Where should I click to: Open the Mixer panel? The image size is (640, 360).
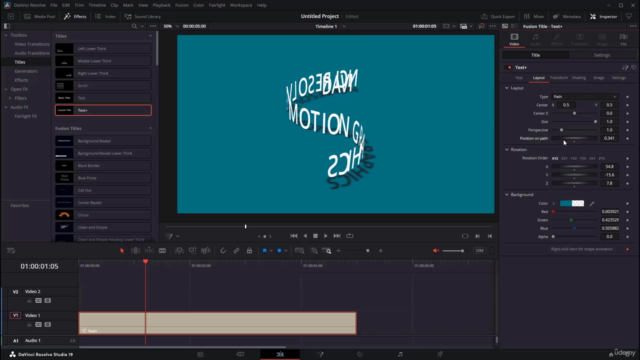pyautogui.click(x=534, y=16)
